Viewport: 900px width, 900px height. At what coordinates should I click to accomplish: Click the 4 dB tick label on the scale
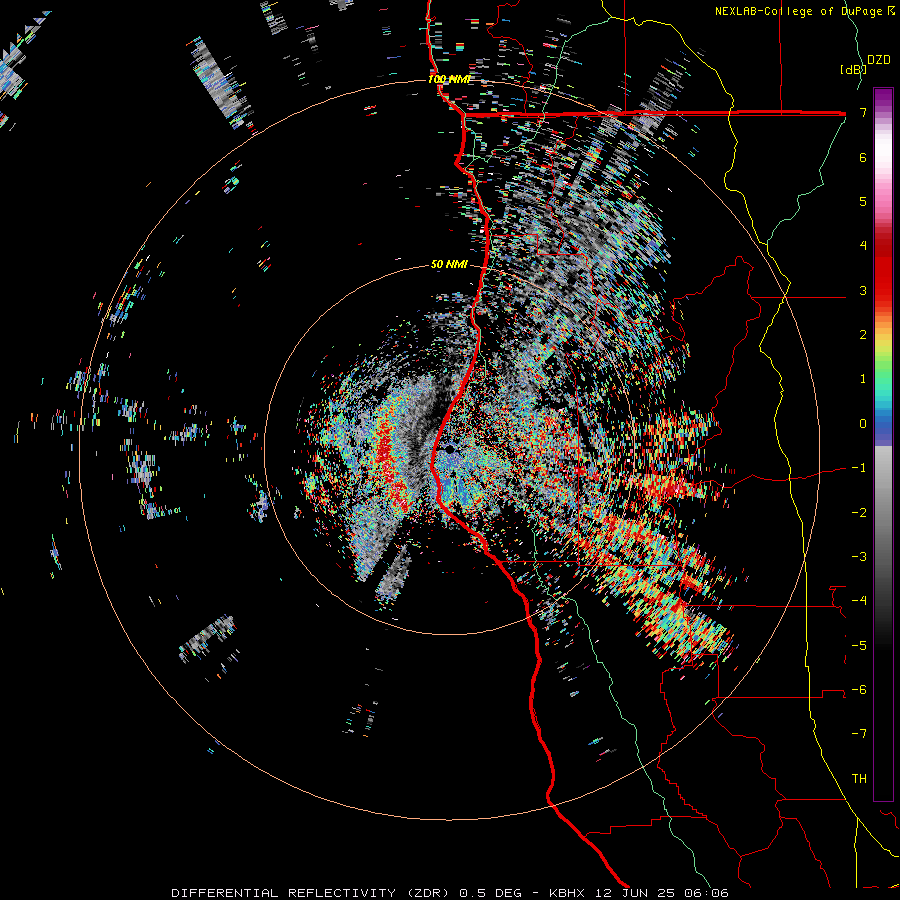tap(863, 246)
